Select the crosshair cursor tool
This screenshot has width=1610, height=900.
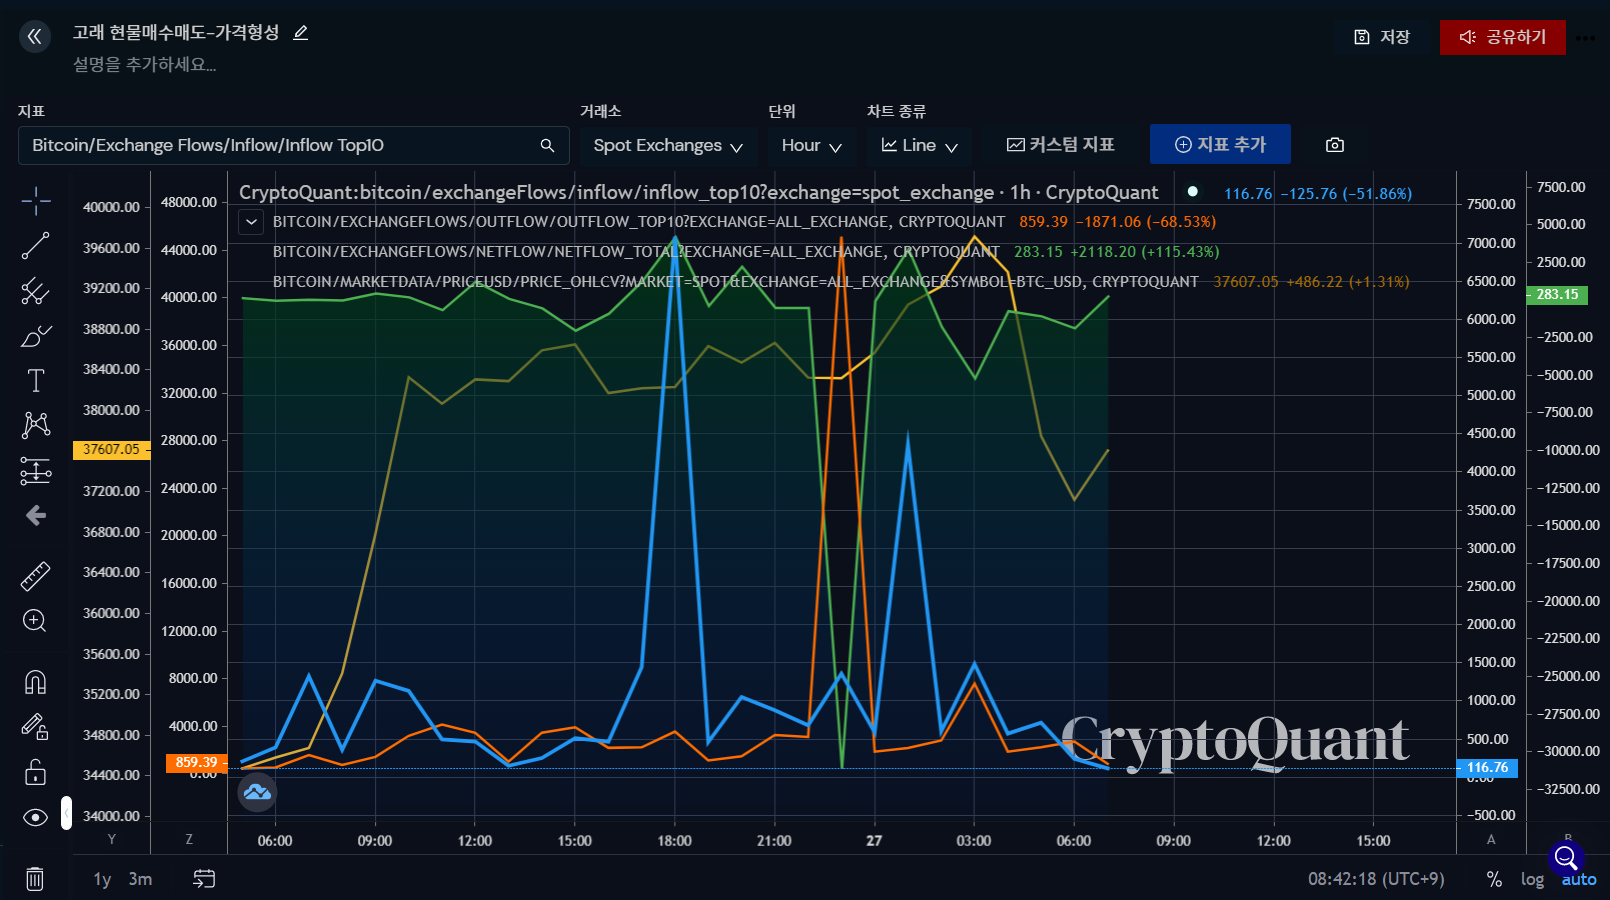click(x=36, y=201)
